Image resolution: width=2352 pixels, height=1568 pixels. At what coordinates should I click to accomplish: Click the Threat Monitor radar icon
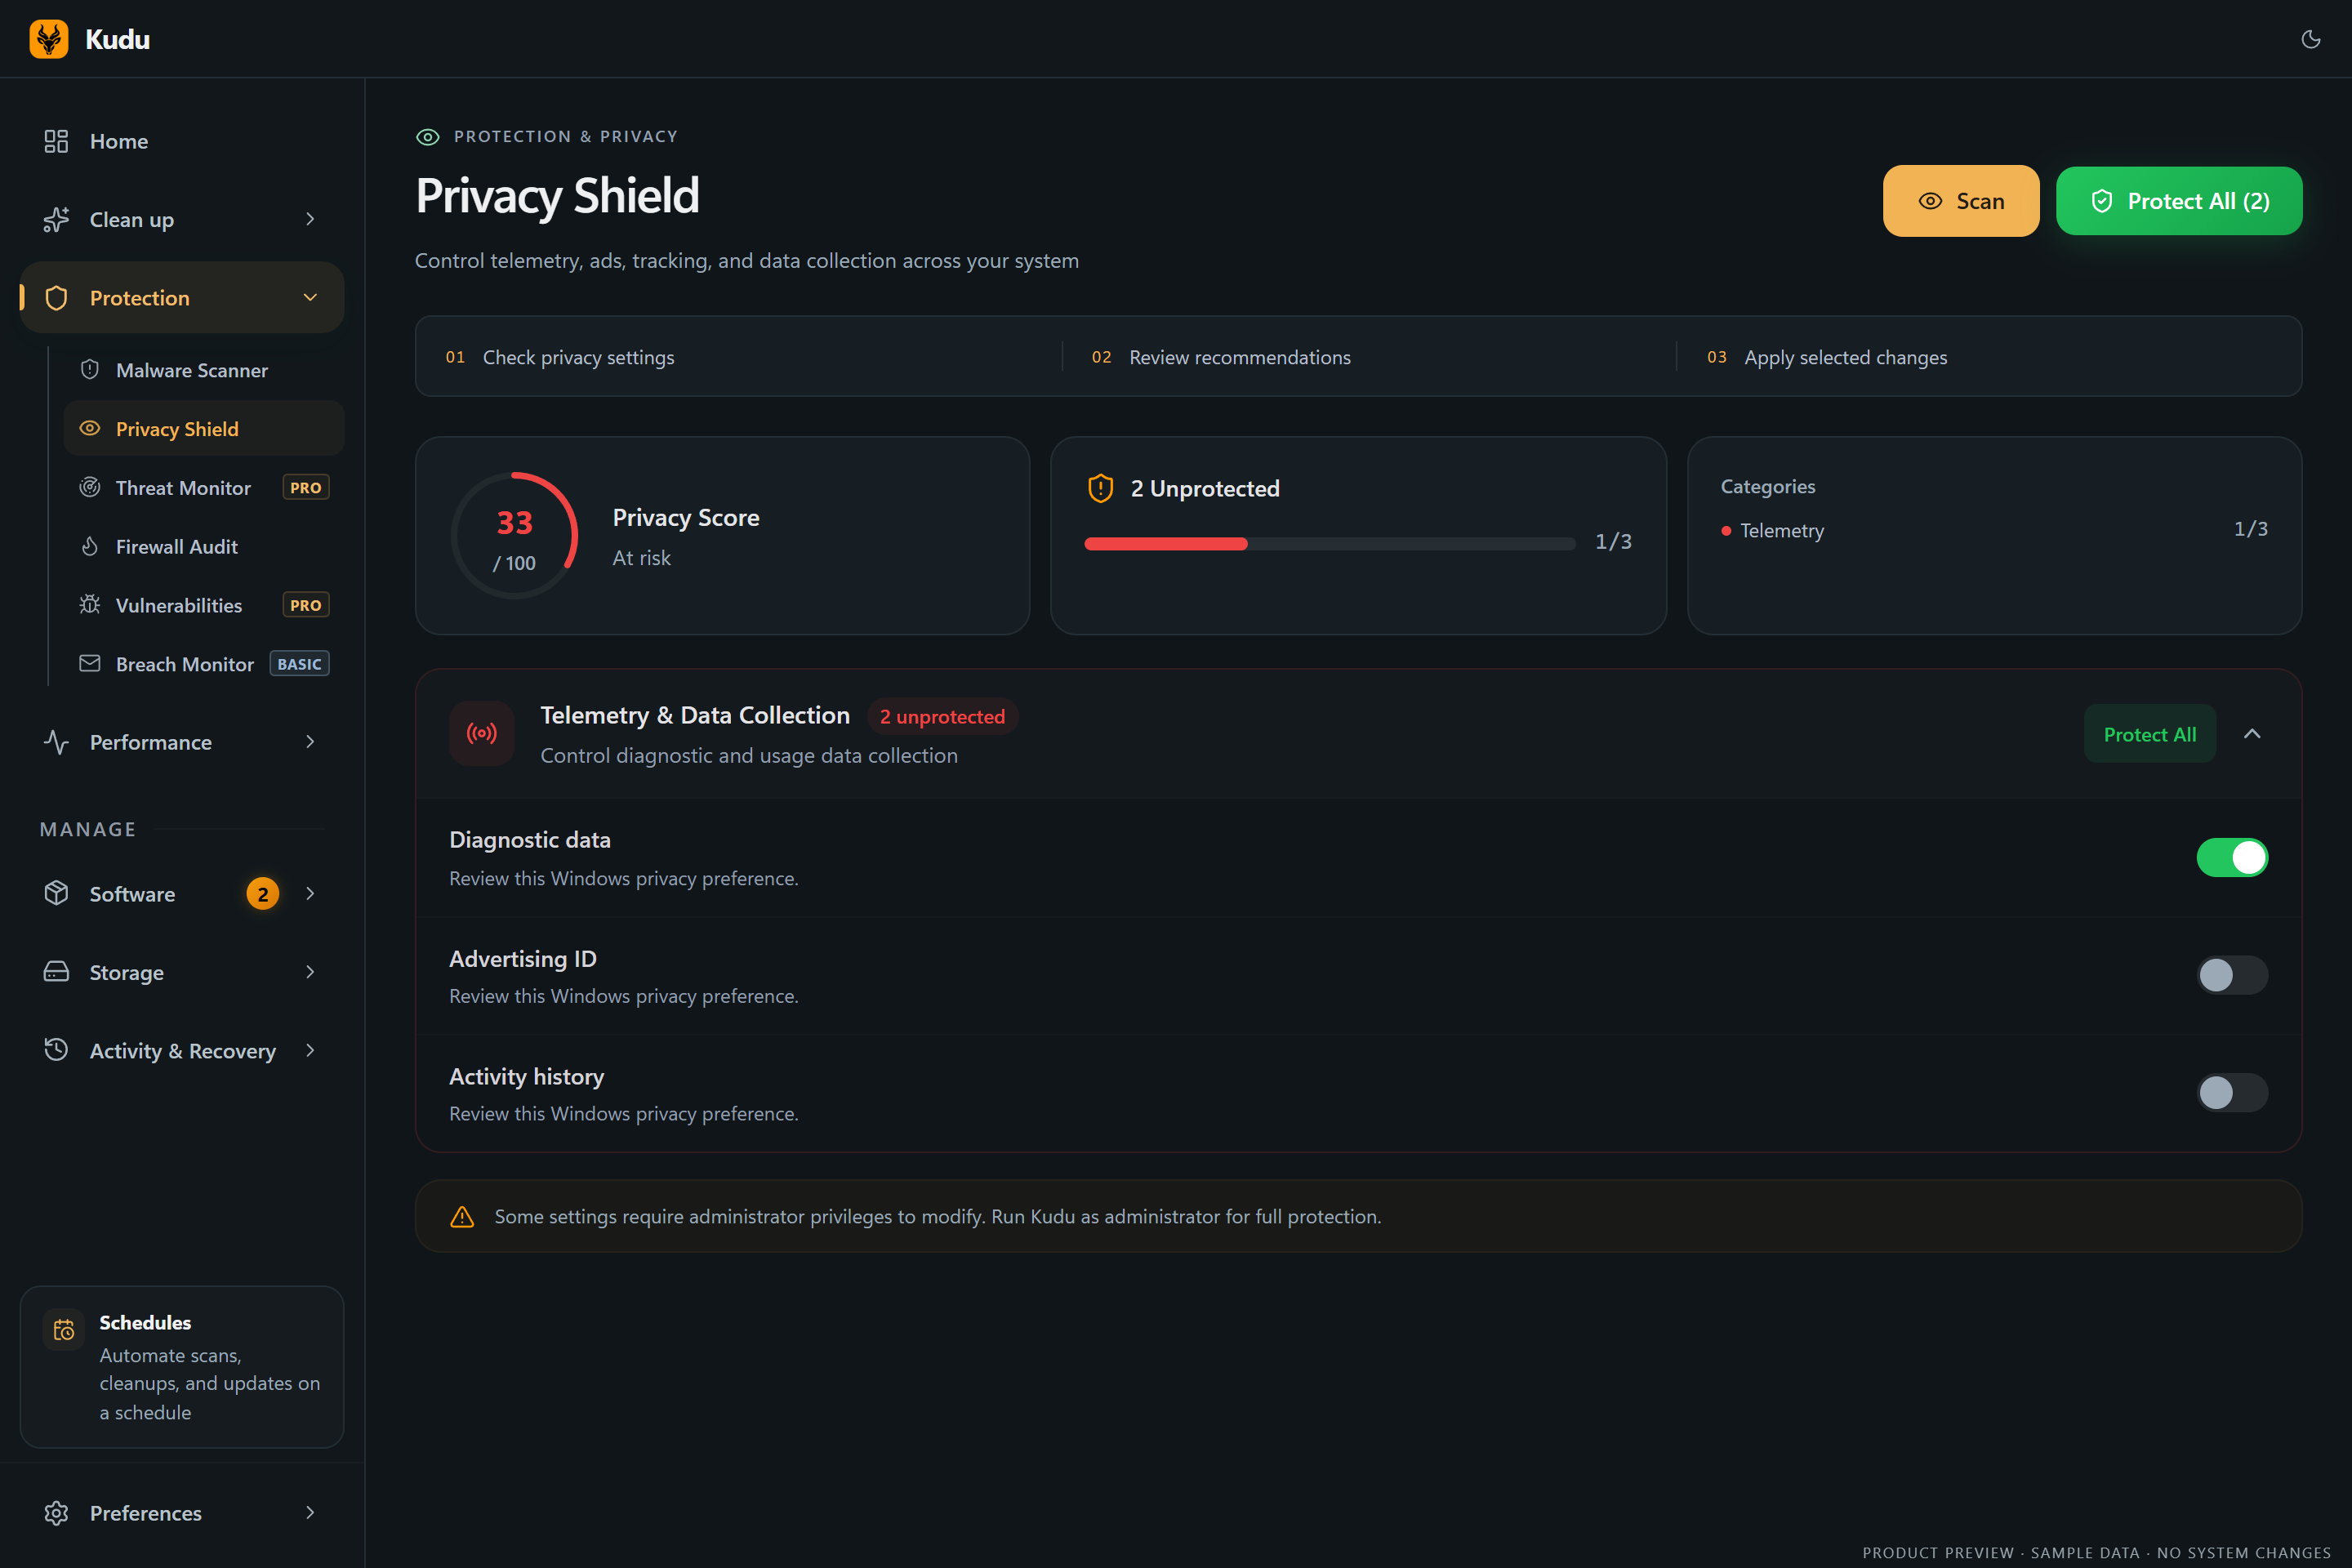pos(90,487)
